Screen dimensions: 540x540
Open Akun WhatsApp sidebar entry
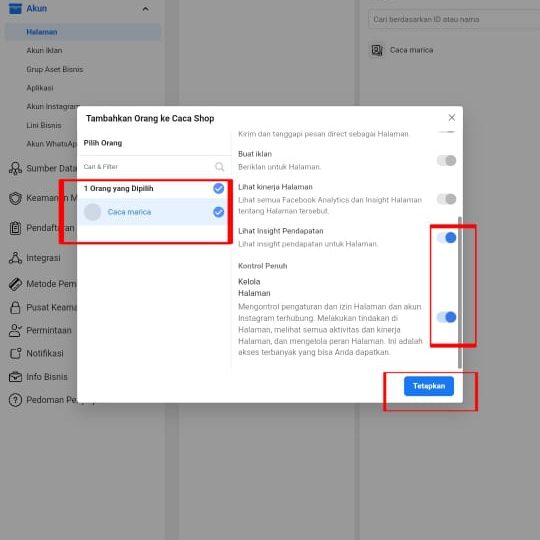click(51, 144)
